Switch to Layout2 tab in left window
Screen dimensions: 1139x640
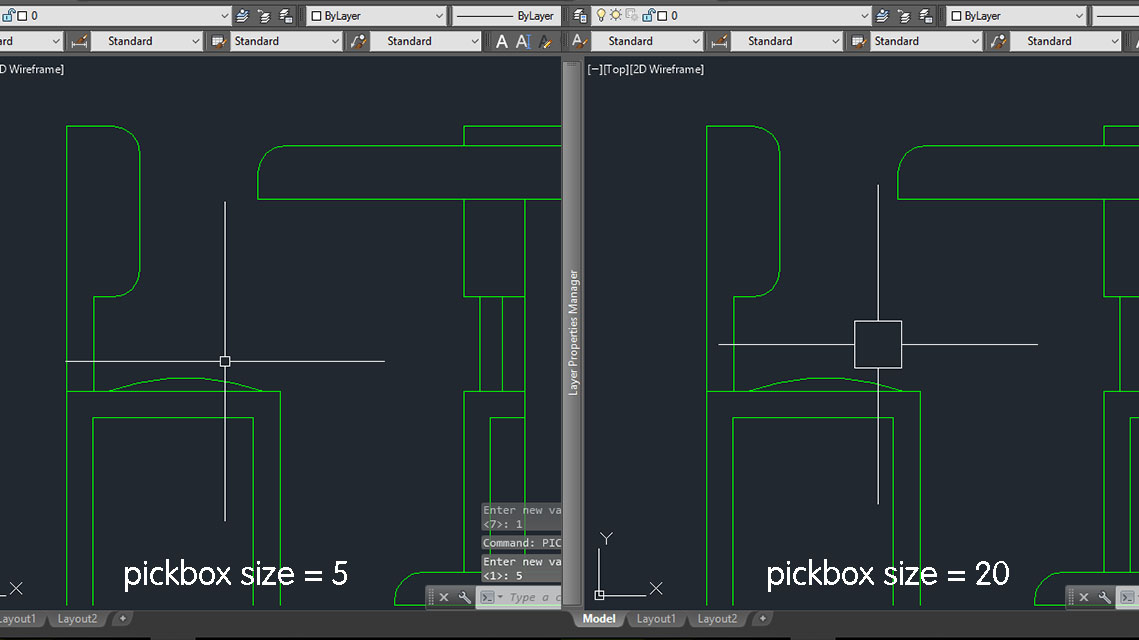[77, 619]
